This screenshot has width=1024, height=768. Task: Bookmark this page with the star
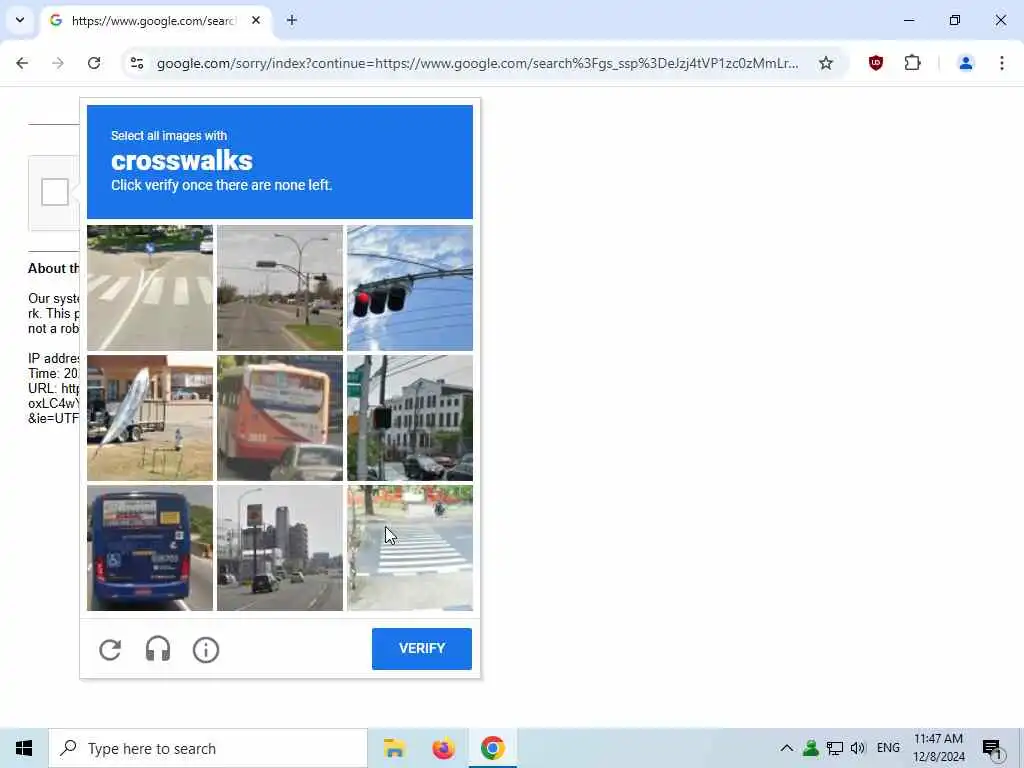tap(826, 63)
